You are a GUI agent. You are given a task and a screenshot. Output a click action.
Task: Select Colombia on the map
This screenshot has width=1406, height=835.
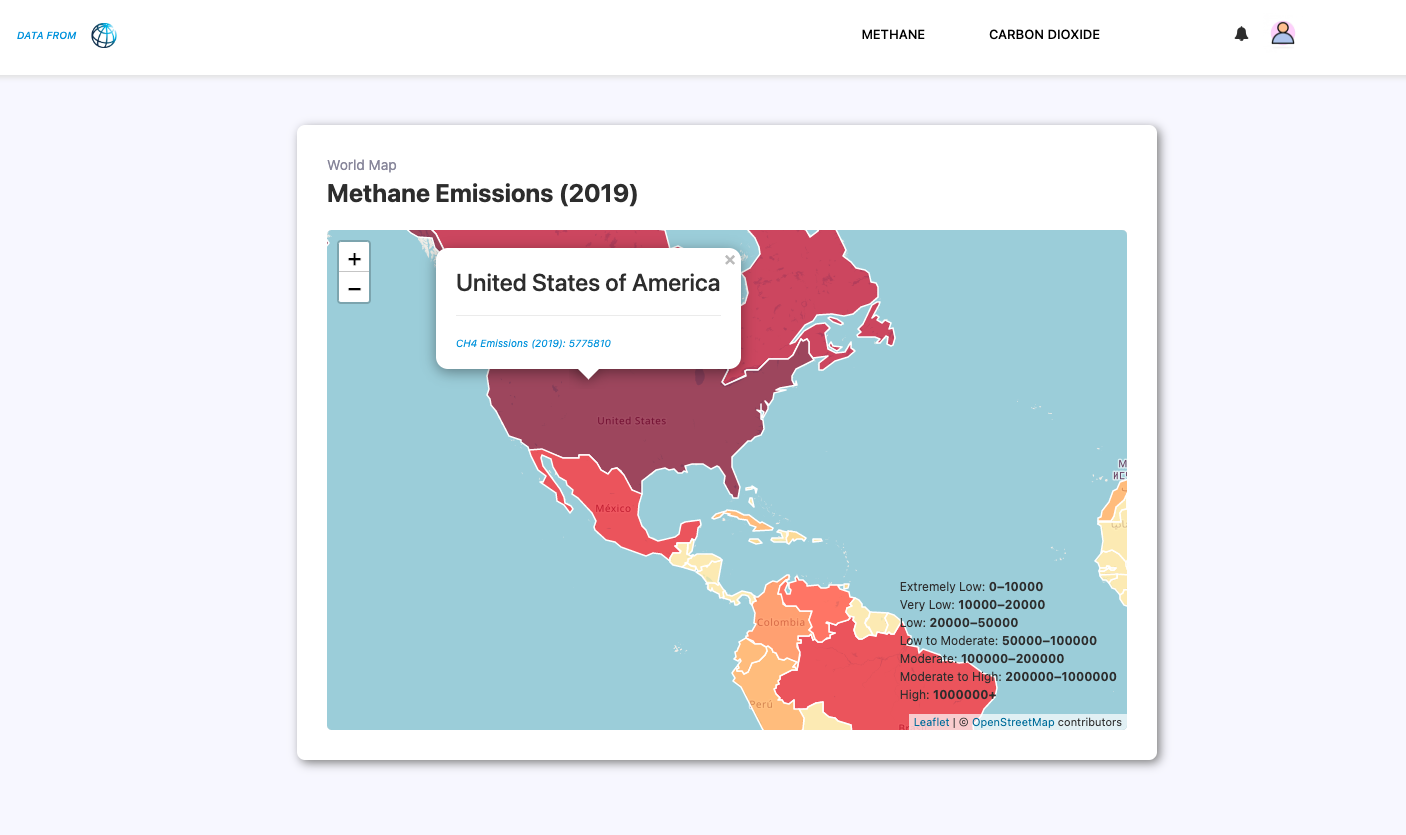tap(780, 621)
